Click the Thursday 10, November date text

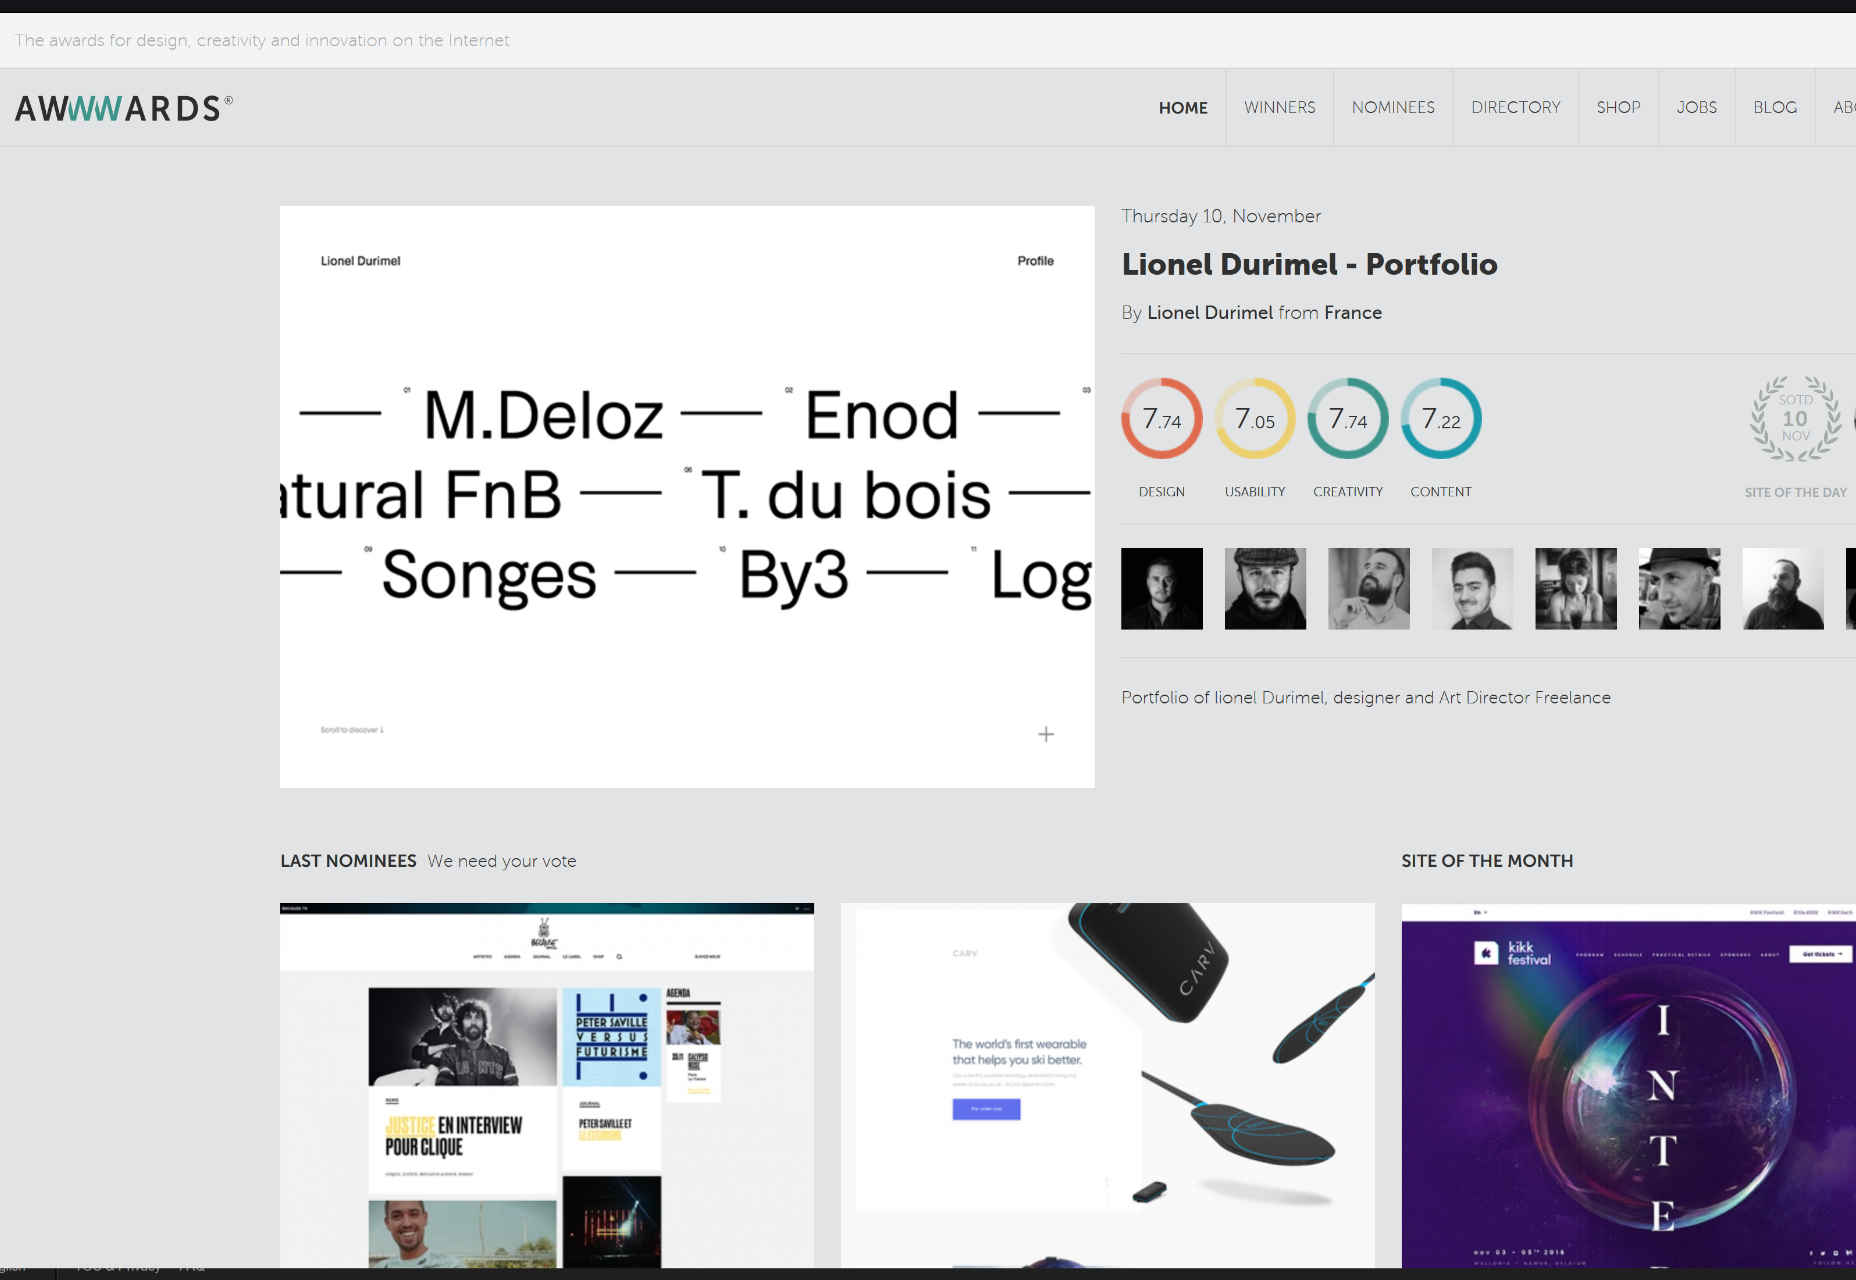[x=1221, y=216]
